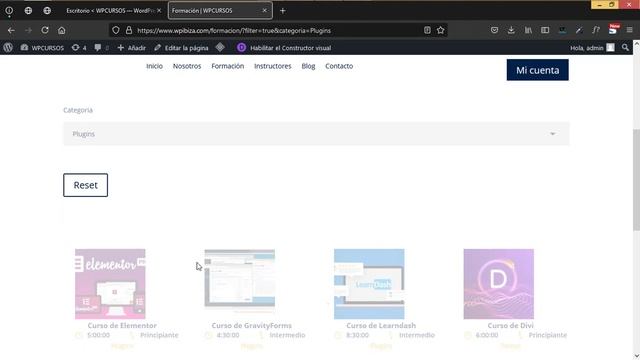
Task: Open Hola, admin account menu
Action: coord(592,48)
